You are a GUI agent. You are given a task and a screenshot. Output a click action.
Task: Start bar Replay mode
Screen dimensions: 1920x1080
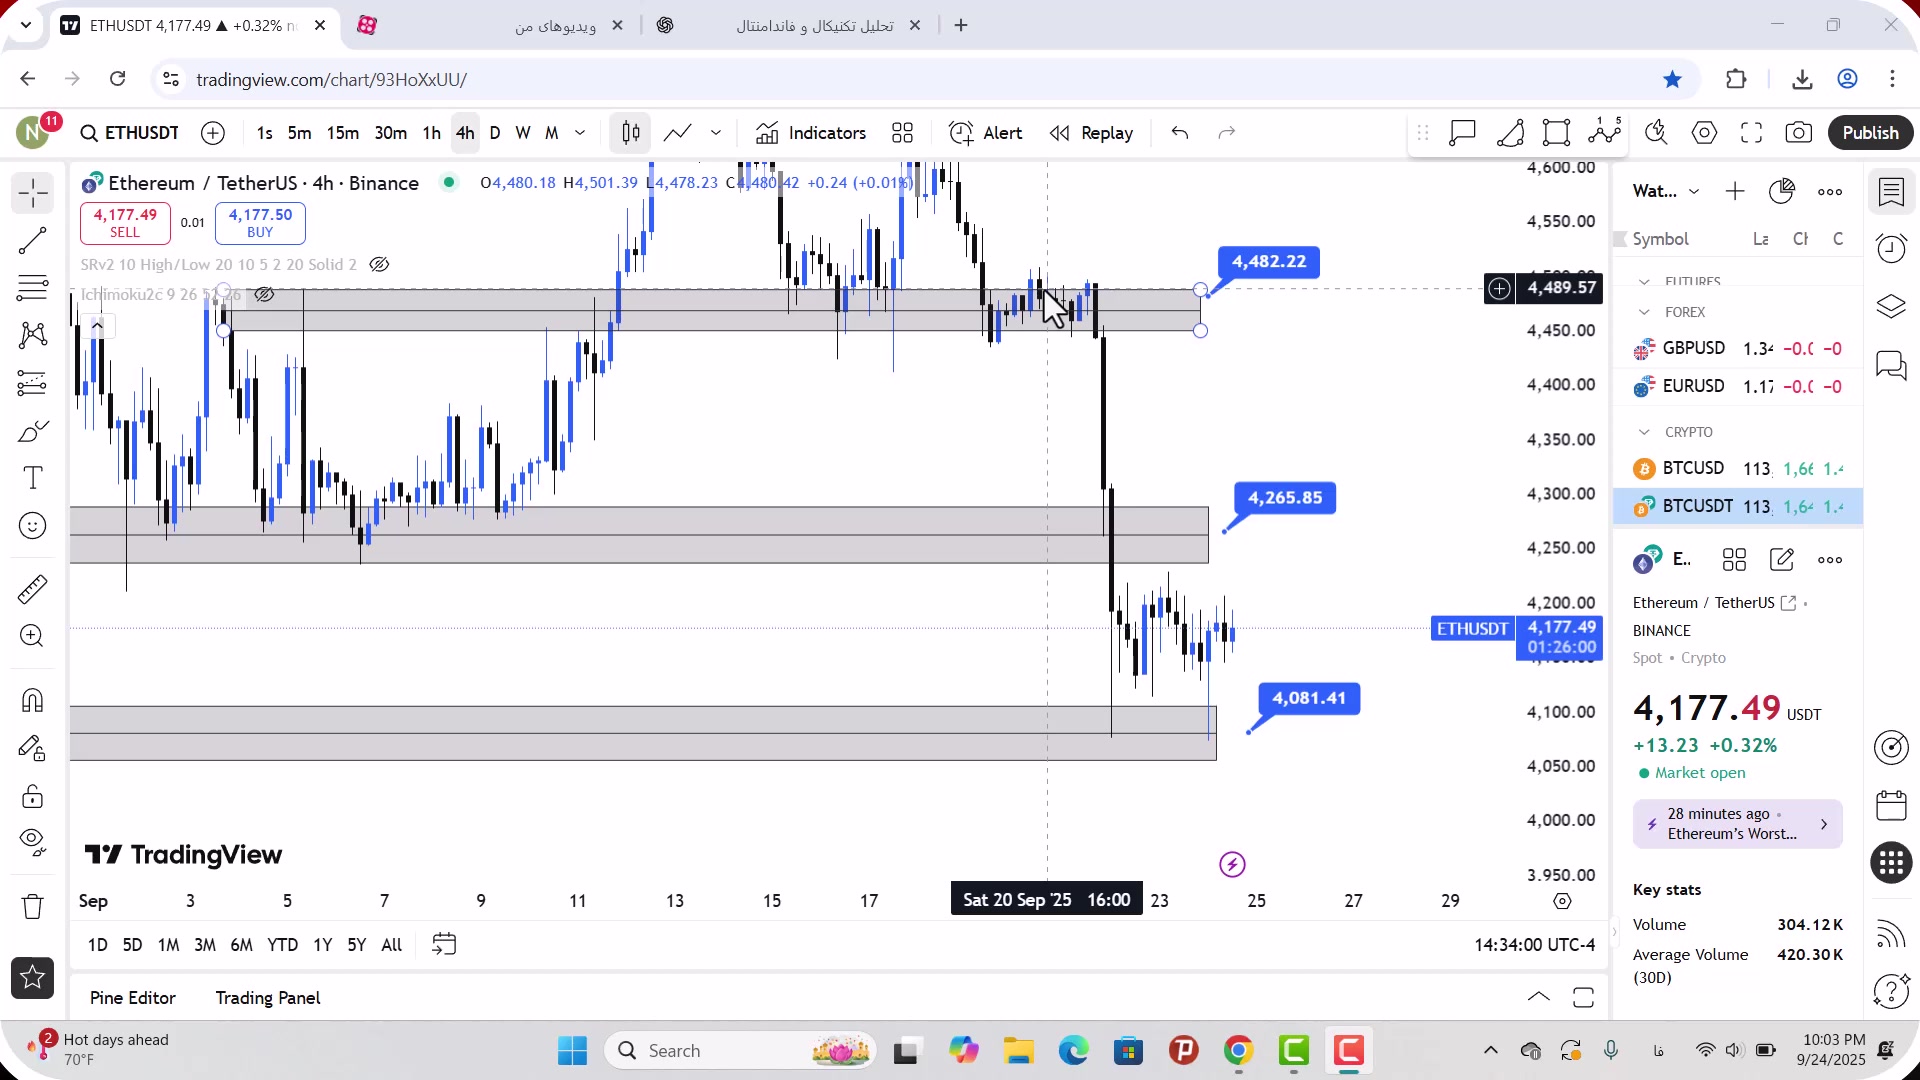[1092, 133]
